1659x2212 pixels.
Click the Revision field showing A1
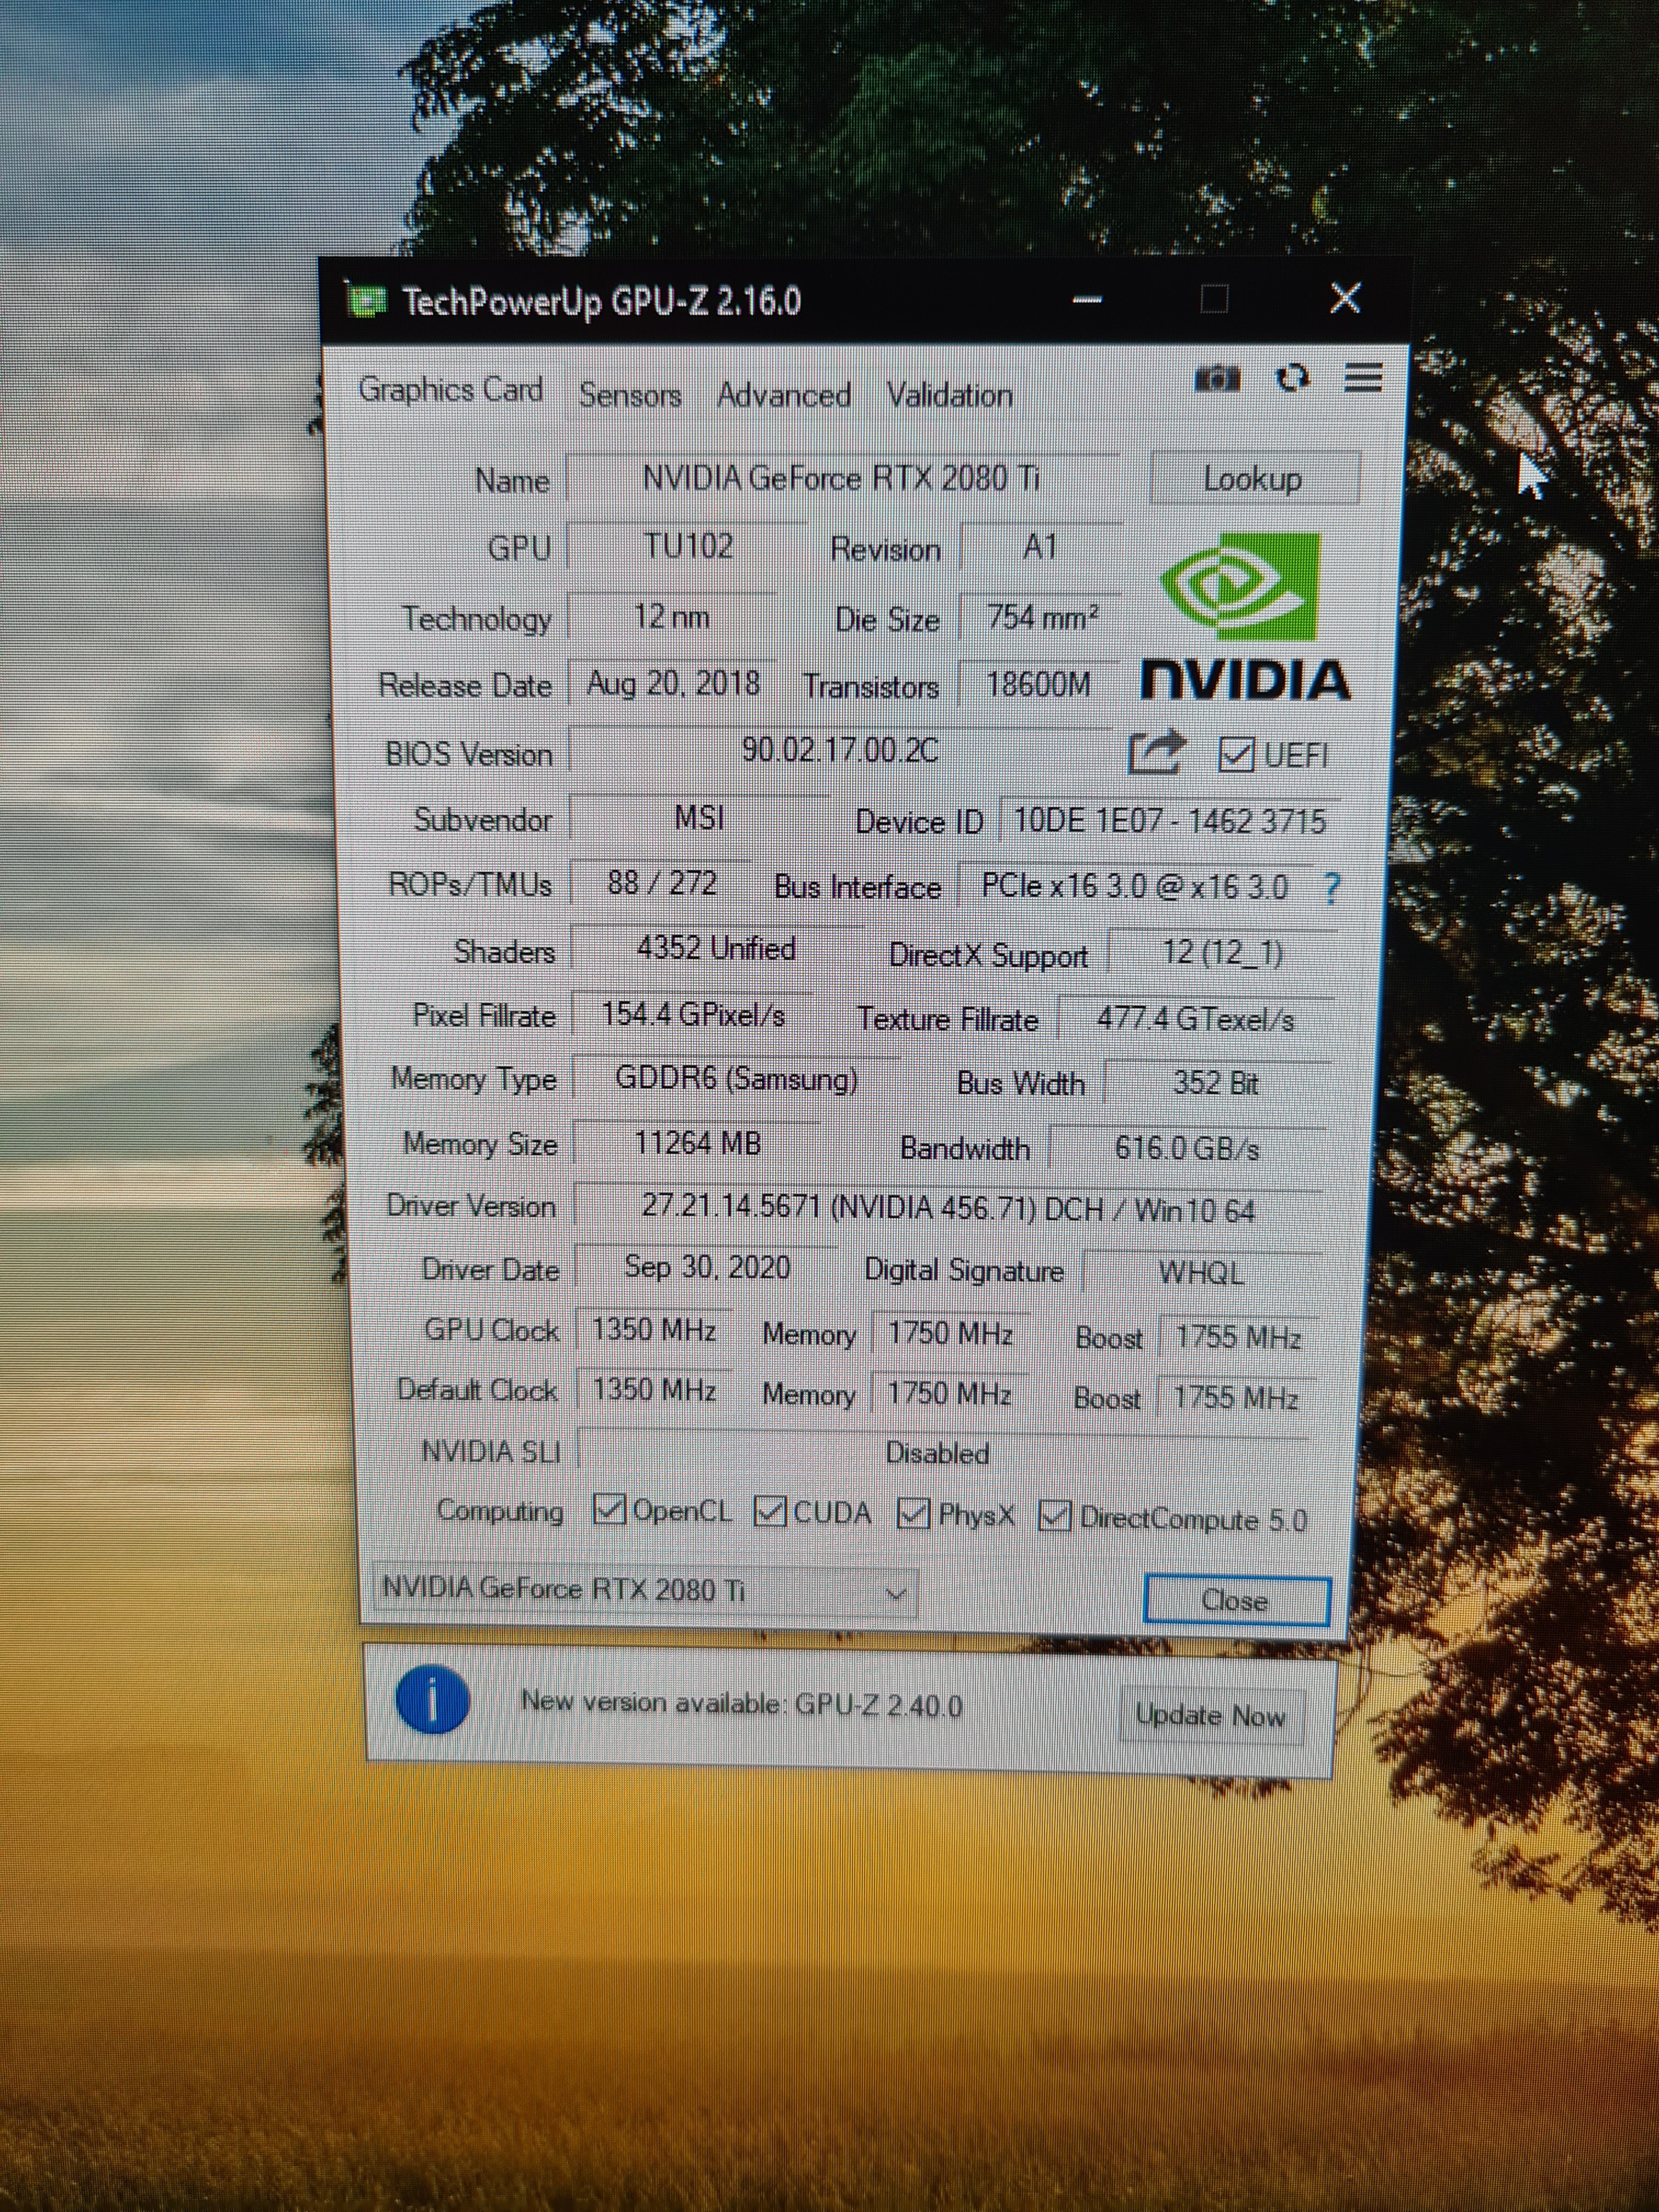1041,547
